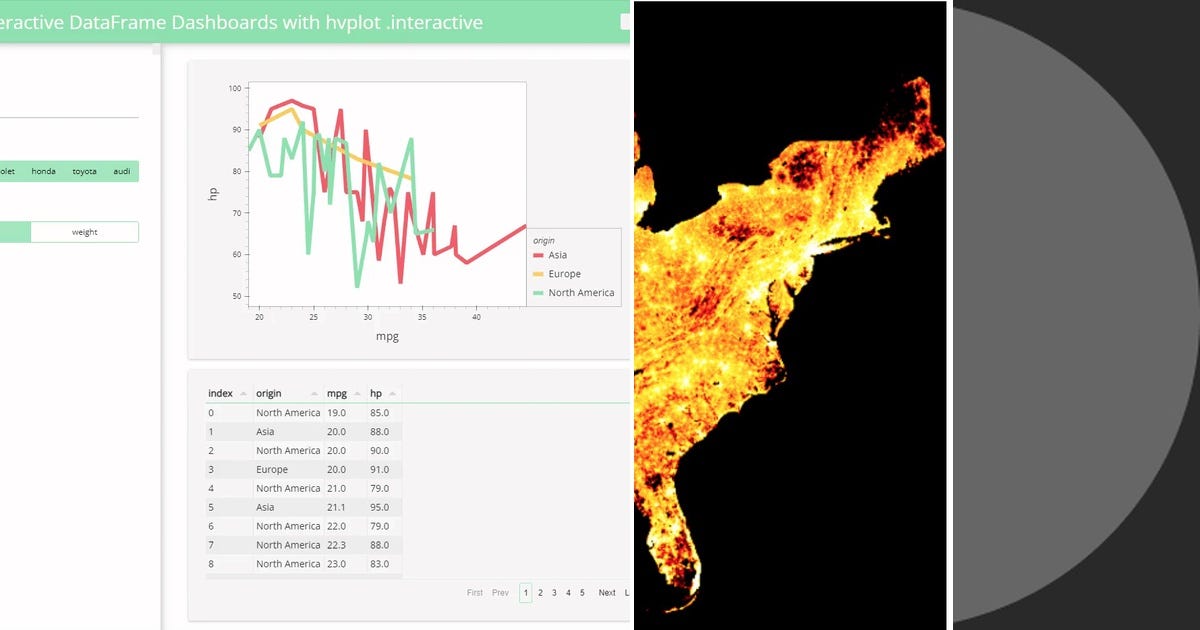The width and height of the screenshot is (1200, 630).
Task: Go to page 4 of the table pagination
Action: coord(568,592)
